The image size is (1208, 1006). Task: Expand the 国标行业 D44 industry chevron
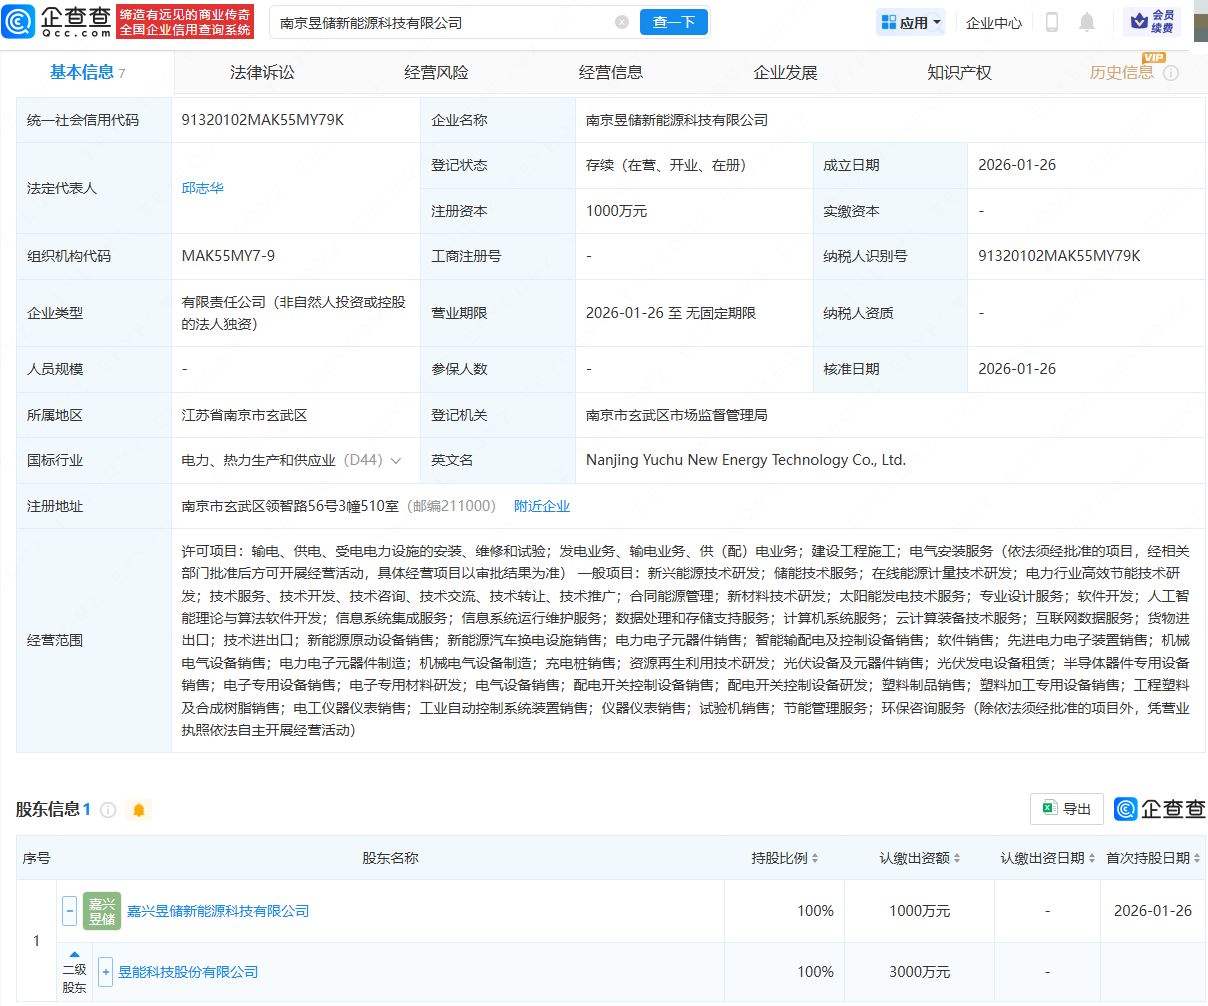(396, 461)
